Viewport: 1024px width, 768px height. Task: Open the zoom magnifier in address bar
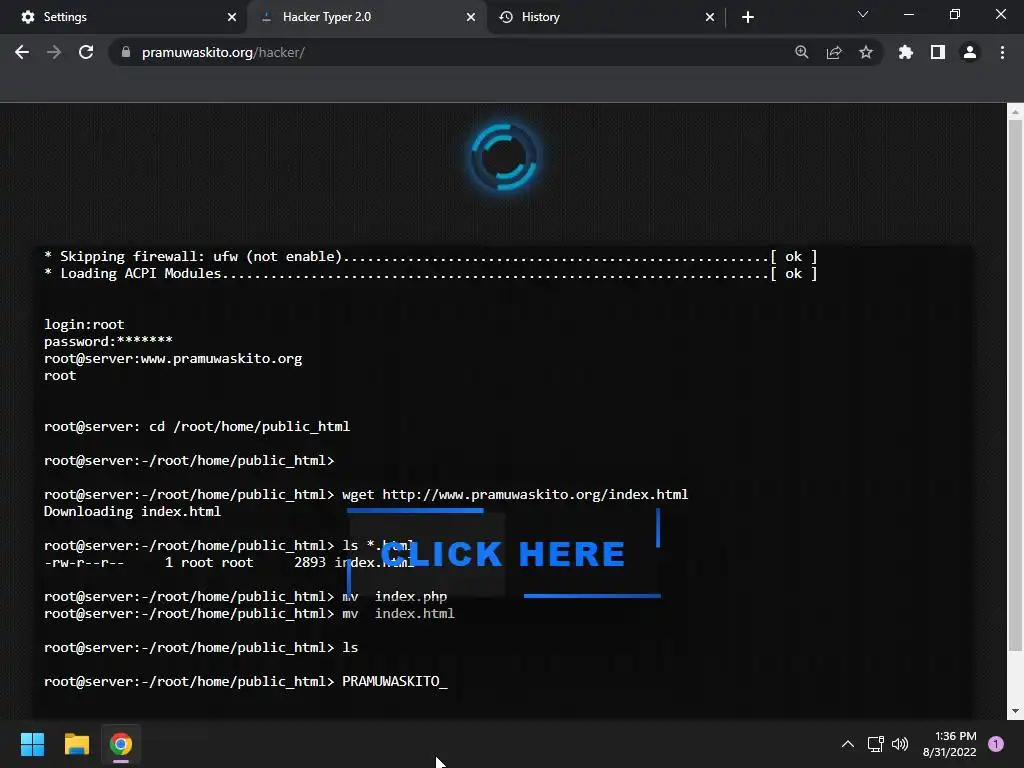(x=802, y=52)
